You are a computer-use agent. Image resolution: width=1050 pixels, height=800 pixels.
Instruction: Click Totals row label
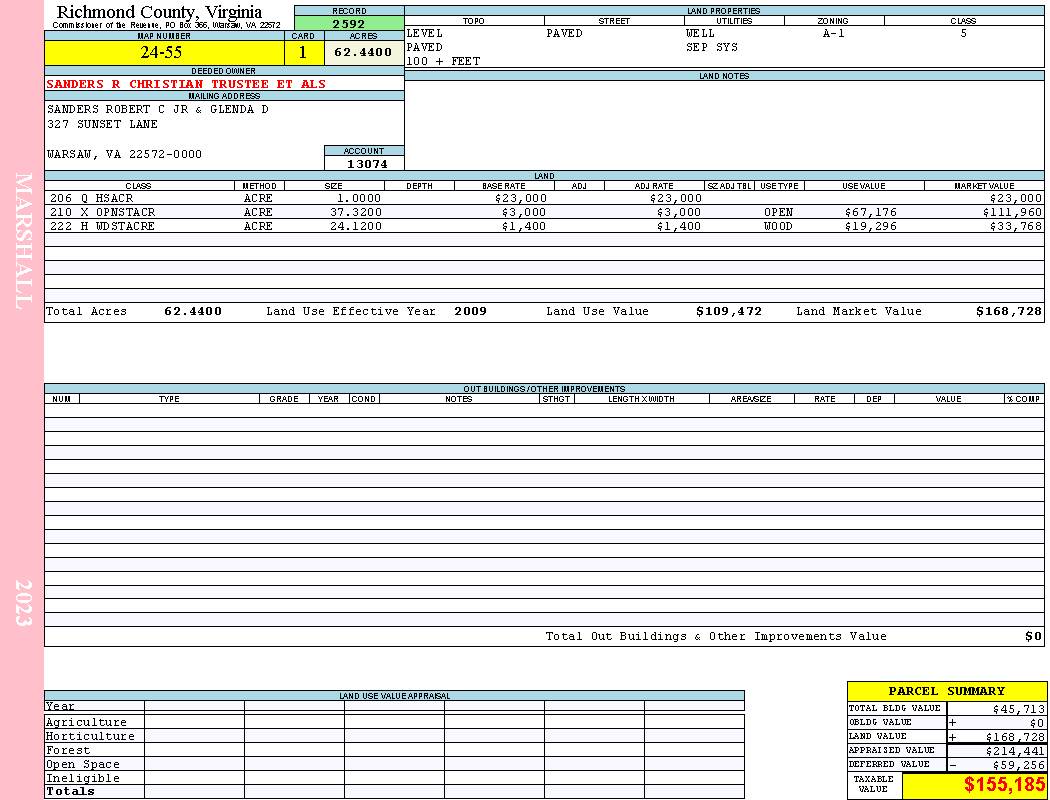[x=70, y=791]
